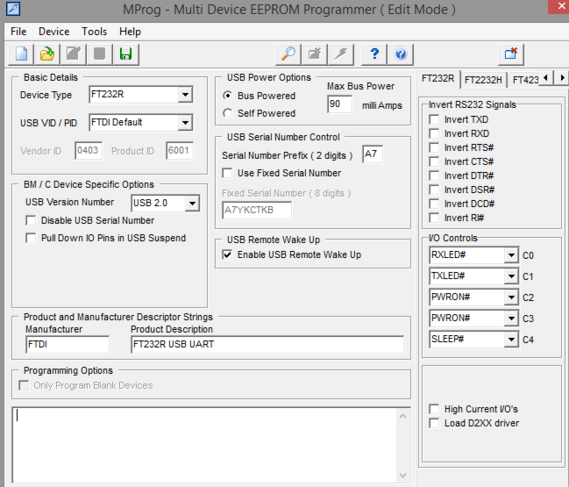Image resolution: width=569 pixels, height=487 pixels.
Task: Open the File menu
Action: [x=18, y=32]
